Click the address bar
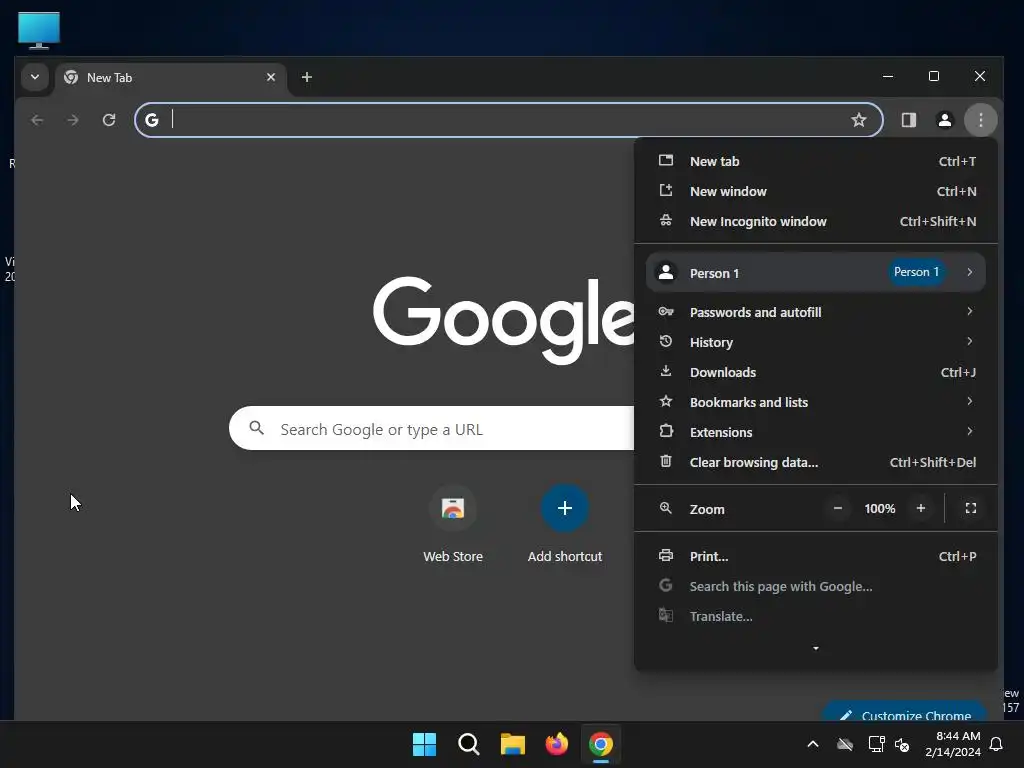This screenshot has height=768, width=1024. pyautogui.click(x=509, y=120)
